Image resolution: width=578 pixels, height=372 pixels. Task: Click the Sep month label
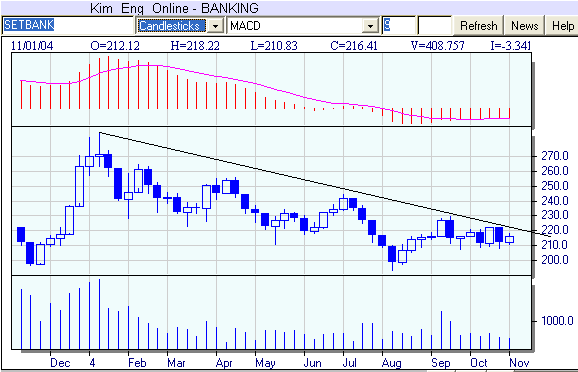[x=441, y=363]
